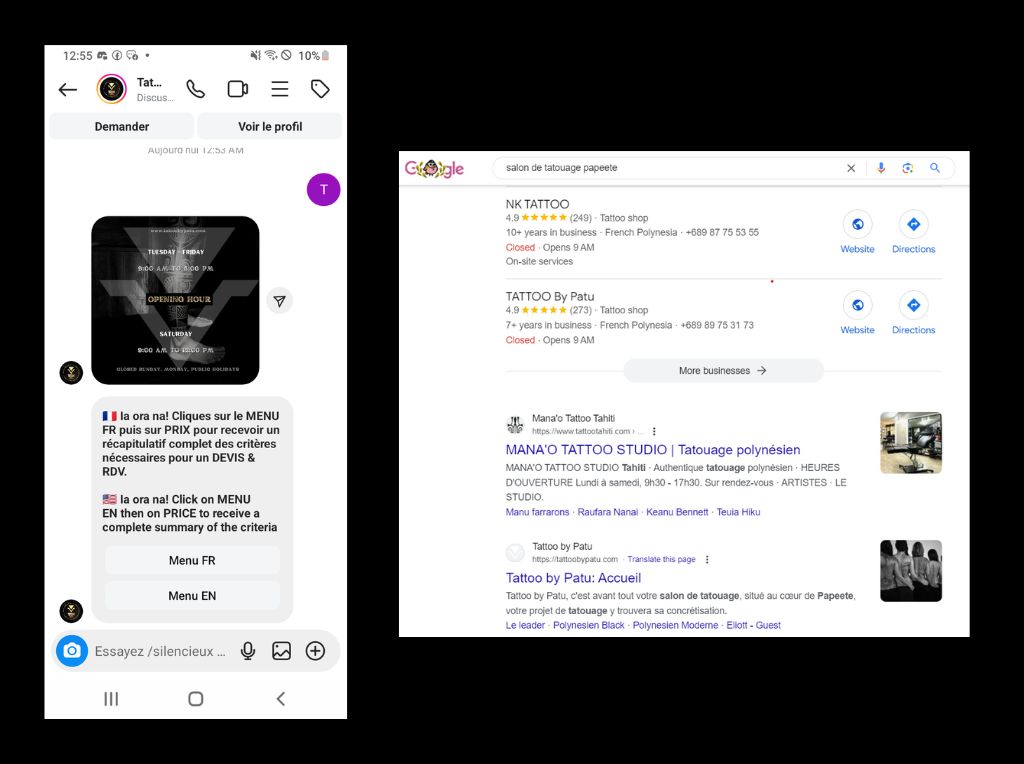Open Mana'o Tattoo studio thumbnail image
Viewport: 1024px width, 764px height.
[x=911, y=443]
